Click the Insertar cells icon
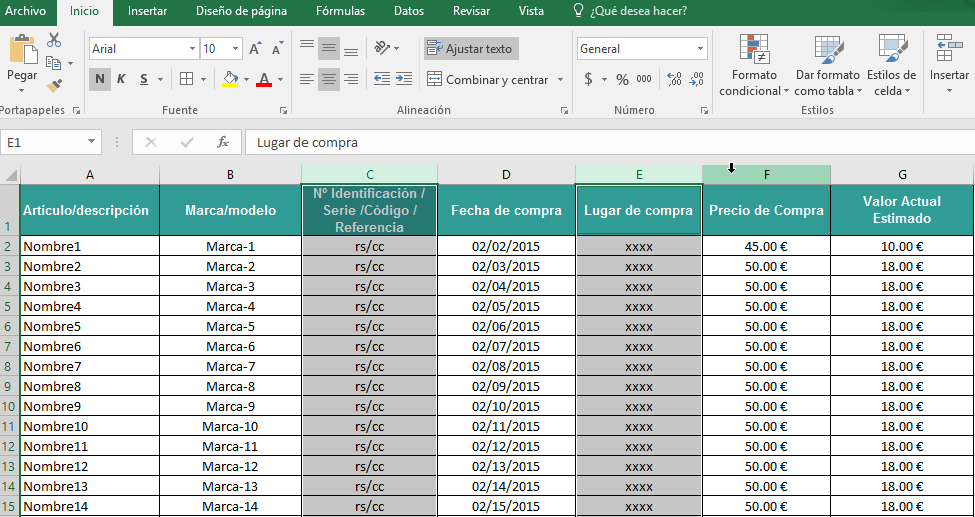The height and width of the screenshot is (517, 975). [949, 65]
